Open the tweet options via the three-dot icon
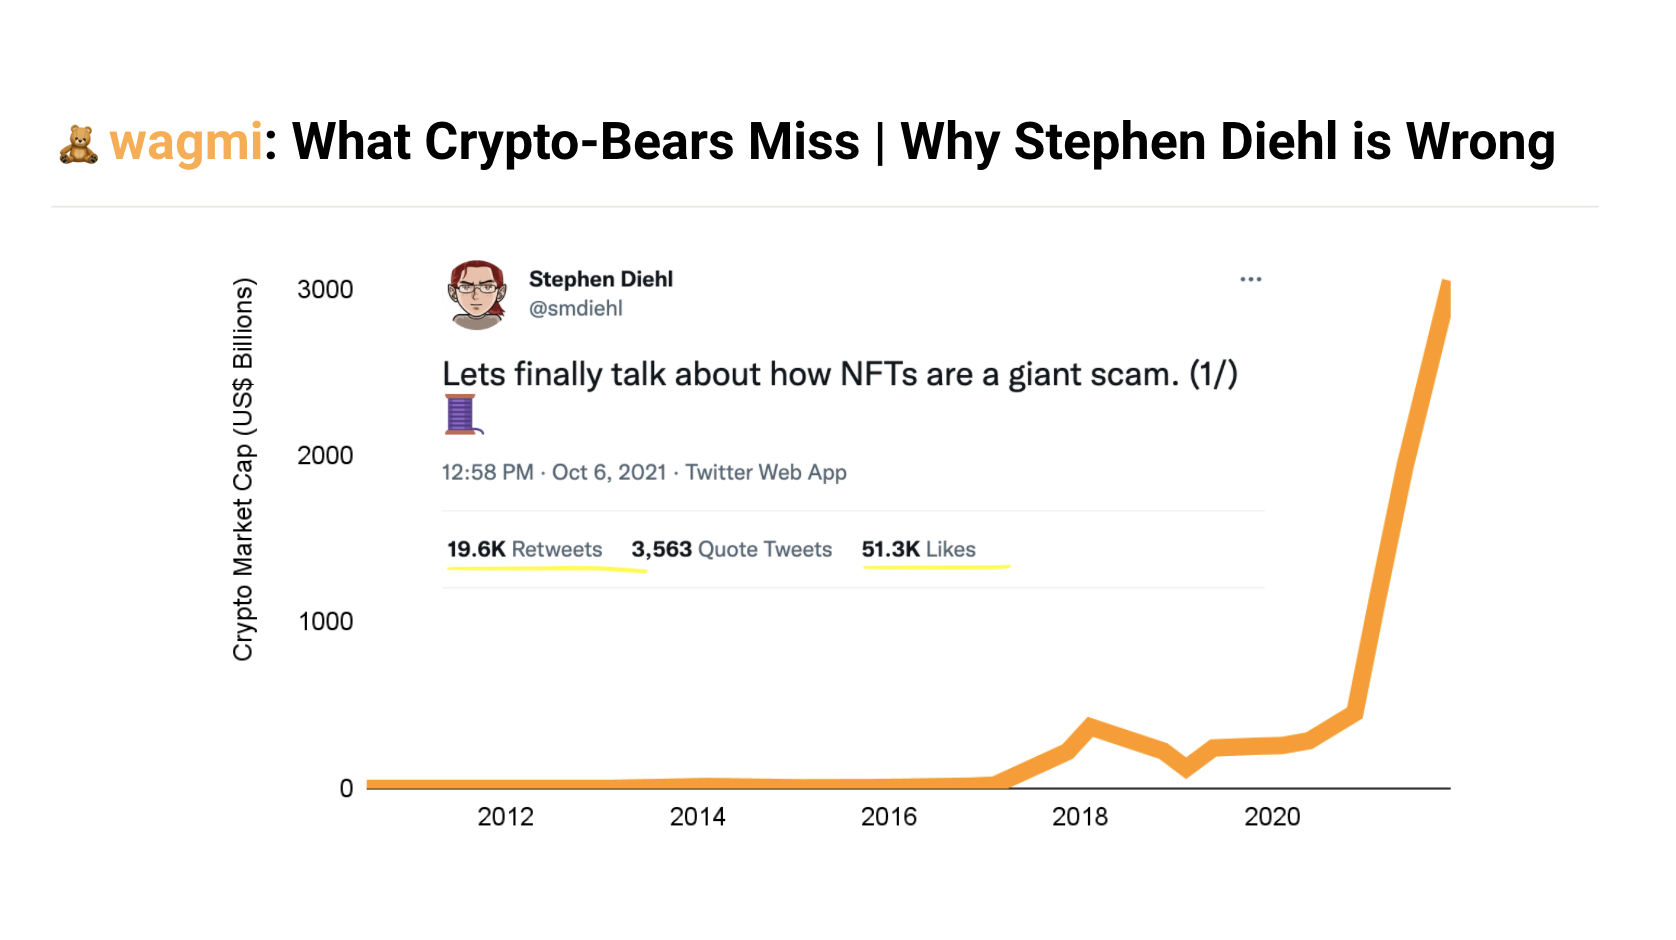1676x940 pixels. click(1251, 279)
